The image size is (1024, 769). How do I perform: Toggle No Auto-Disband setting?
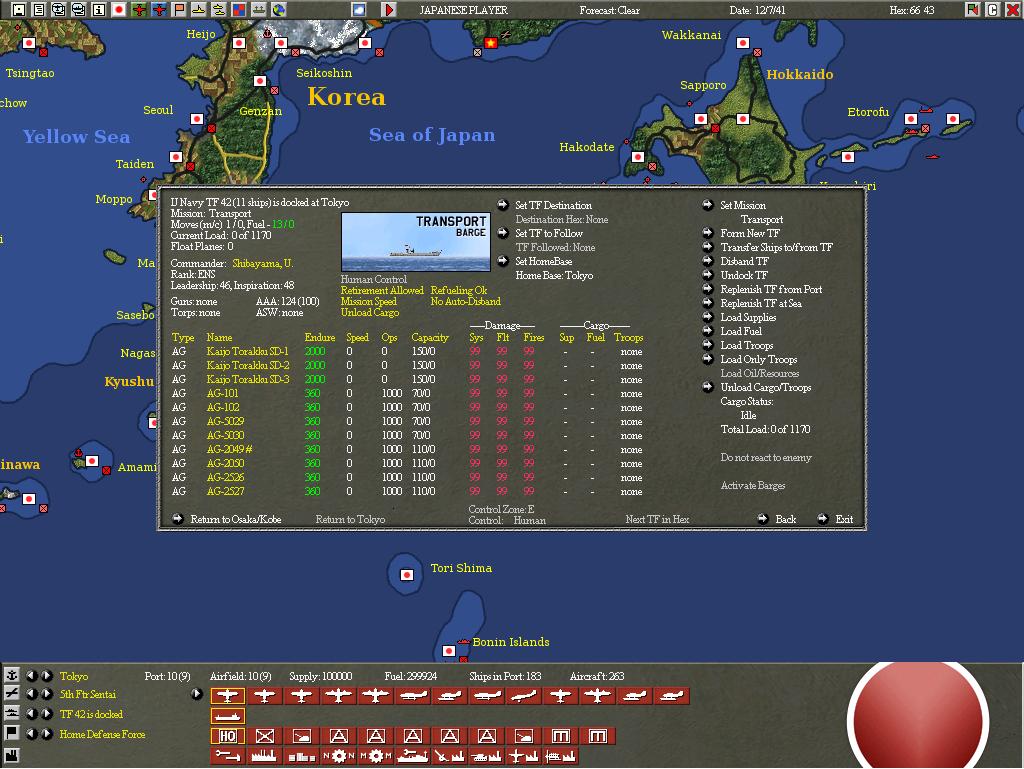(x=466, y=302)
